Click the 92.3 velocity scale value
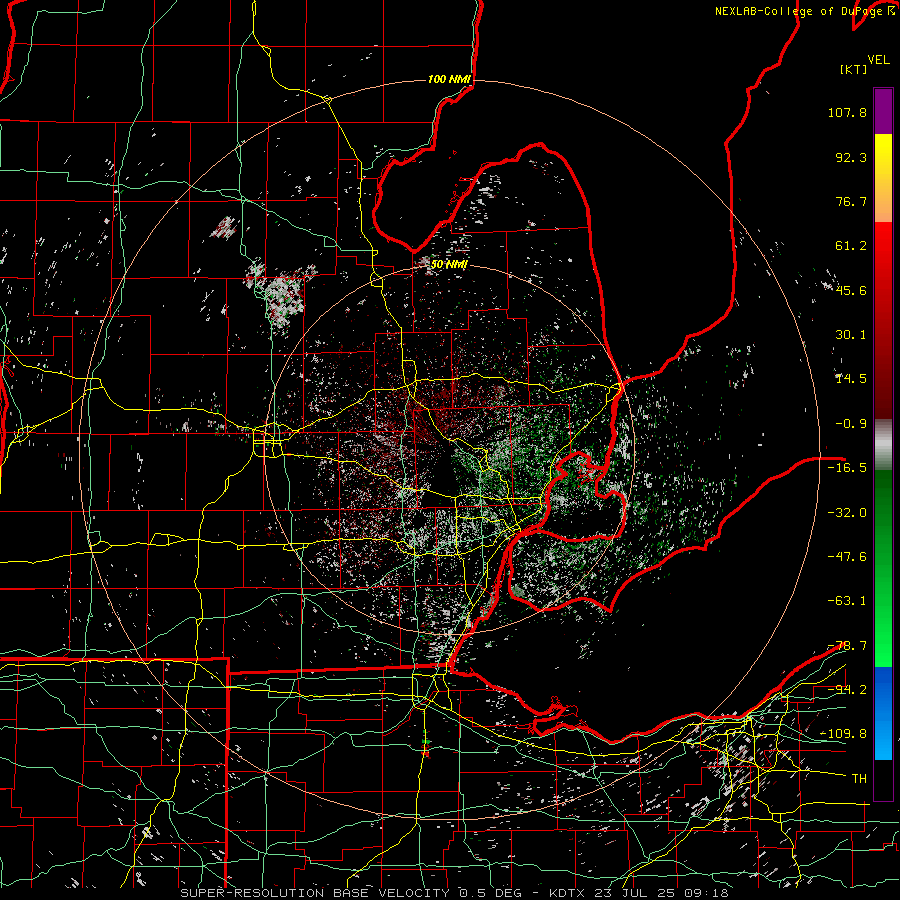This screenshot has height=900, width=900. click(x=851, y=157)
